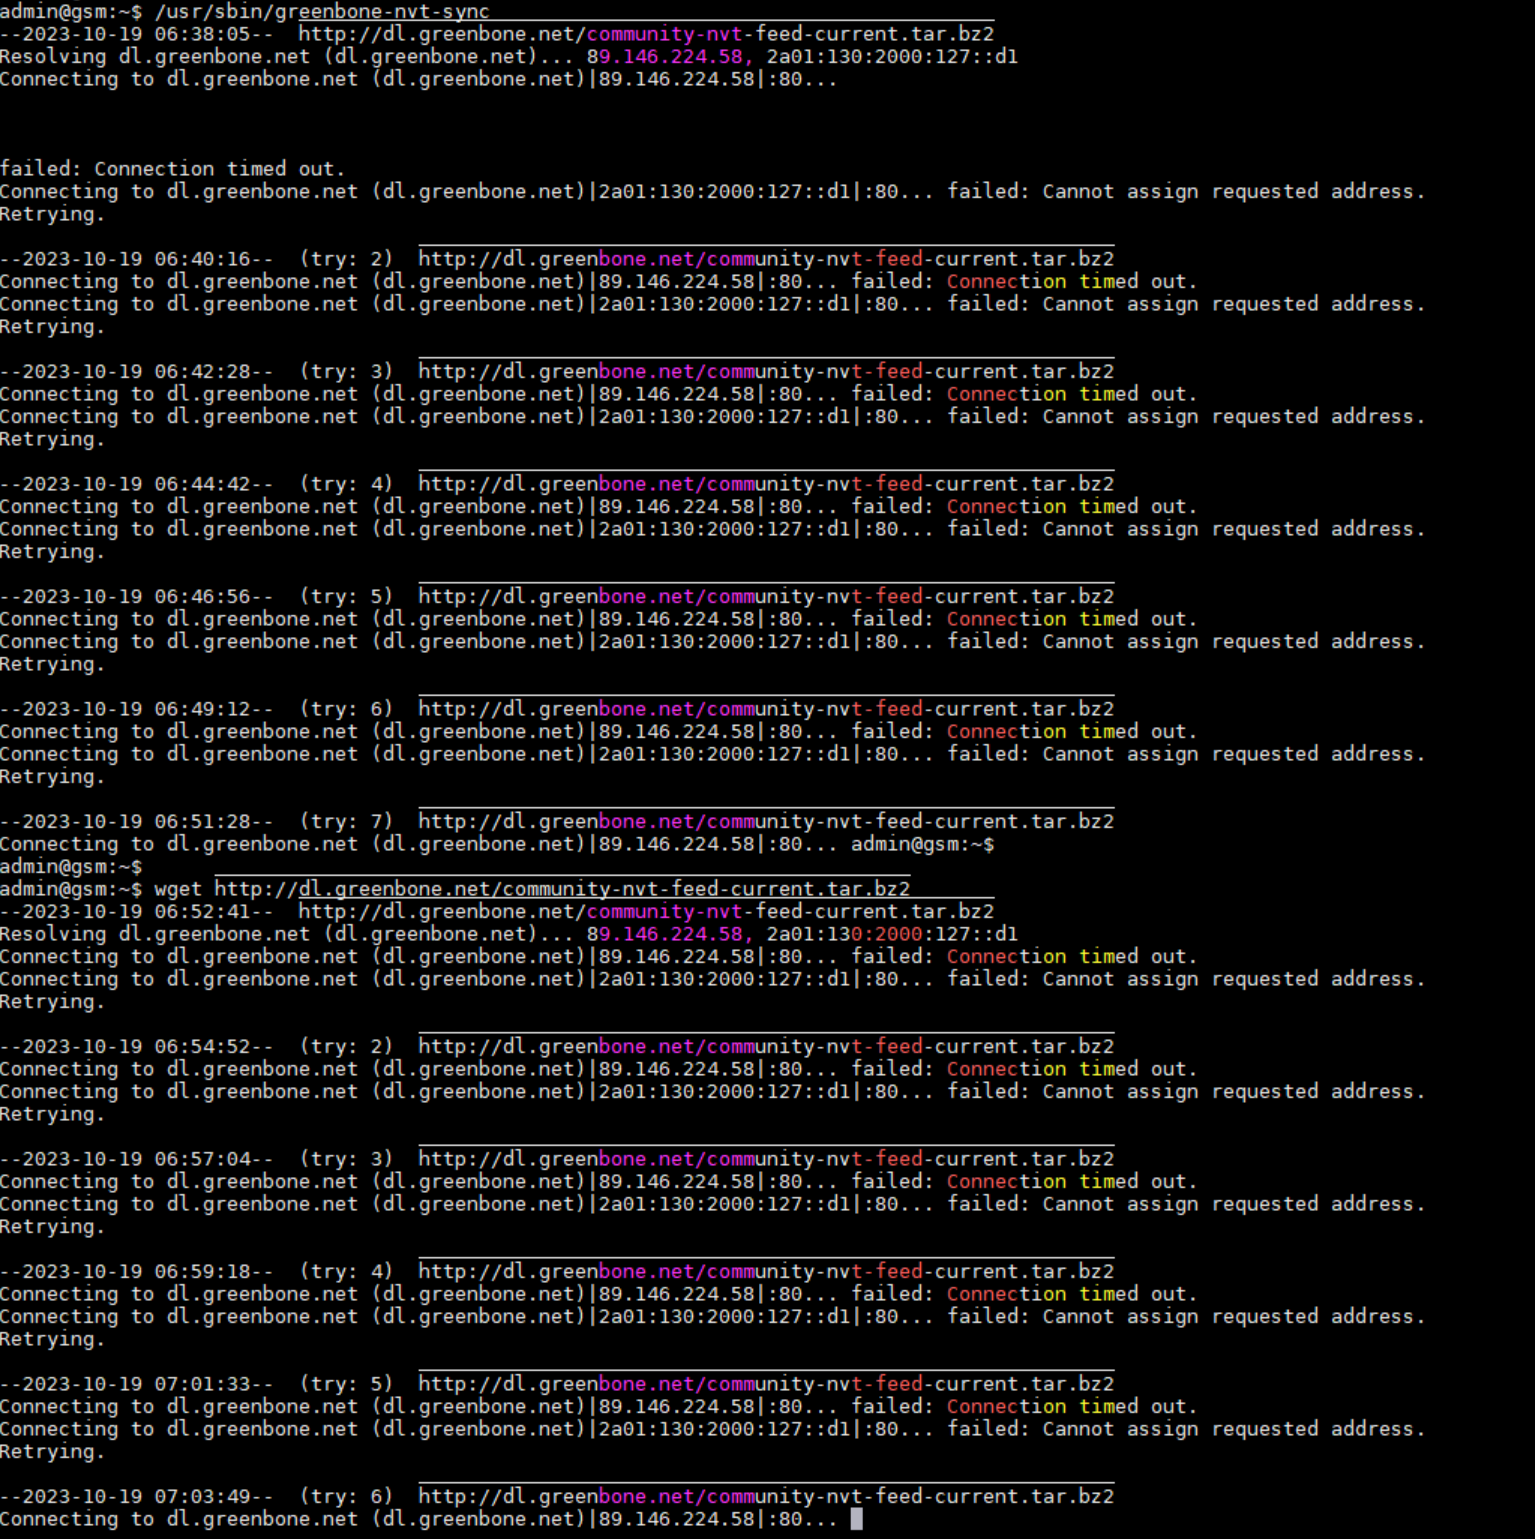Click the word "wget" in the prompt line
The width and height of the screenshot is (1535, 1539).
[178, 889]
